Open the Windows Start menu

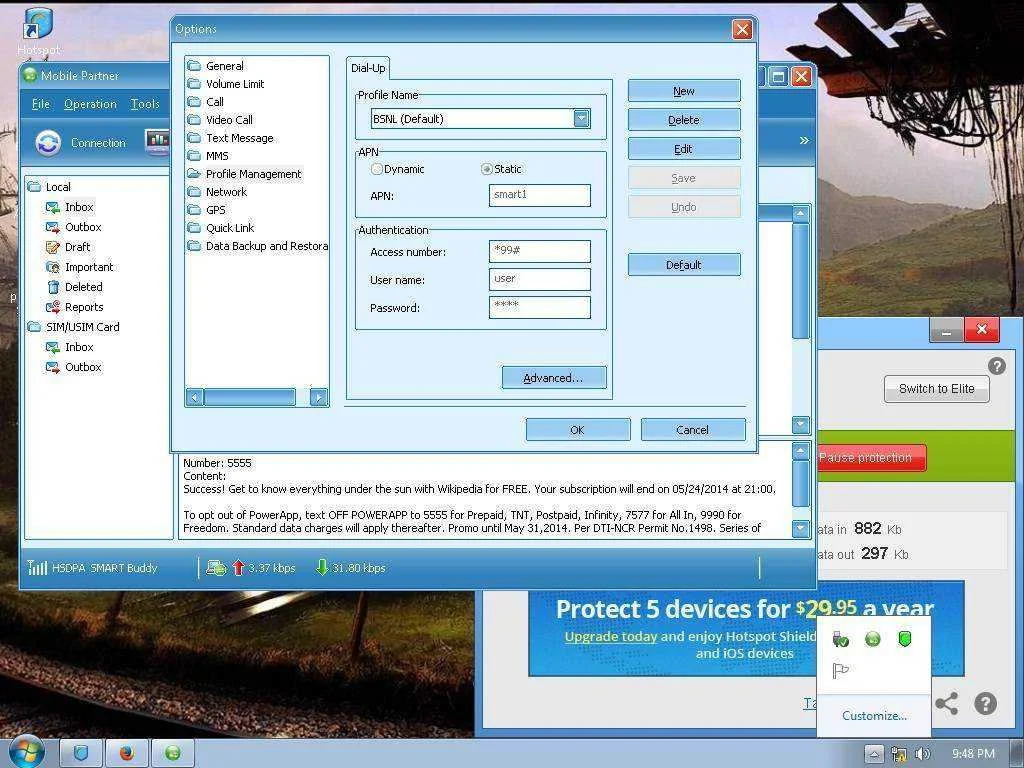26,752
